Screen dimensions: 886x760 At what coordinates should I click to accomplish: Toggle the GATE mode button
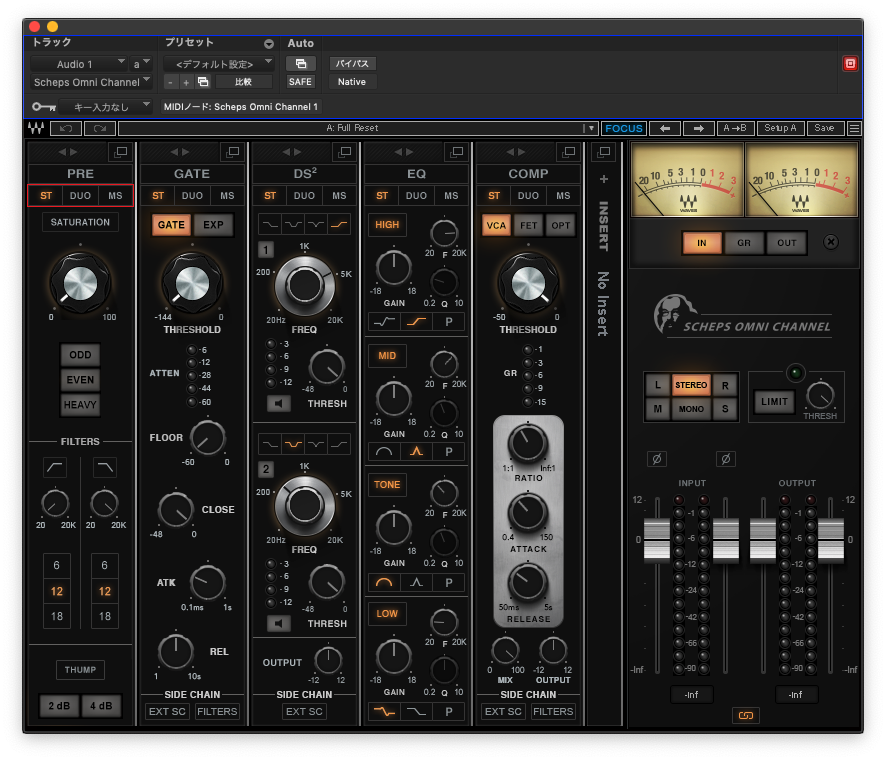pos(171,225)
